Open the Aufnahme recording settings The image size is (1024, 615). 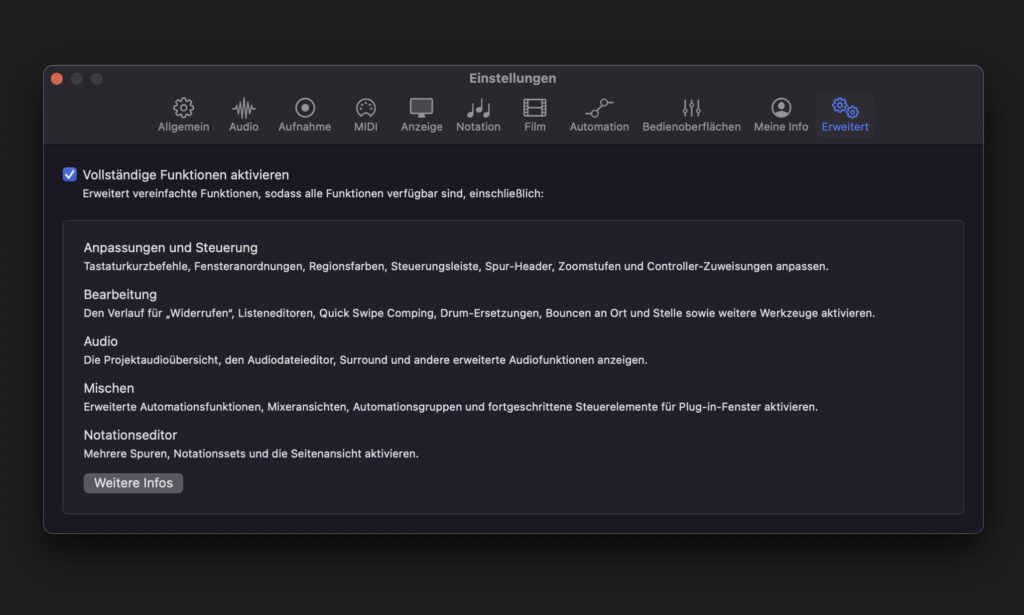(304, 115)
